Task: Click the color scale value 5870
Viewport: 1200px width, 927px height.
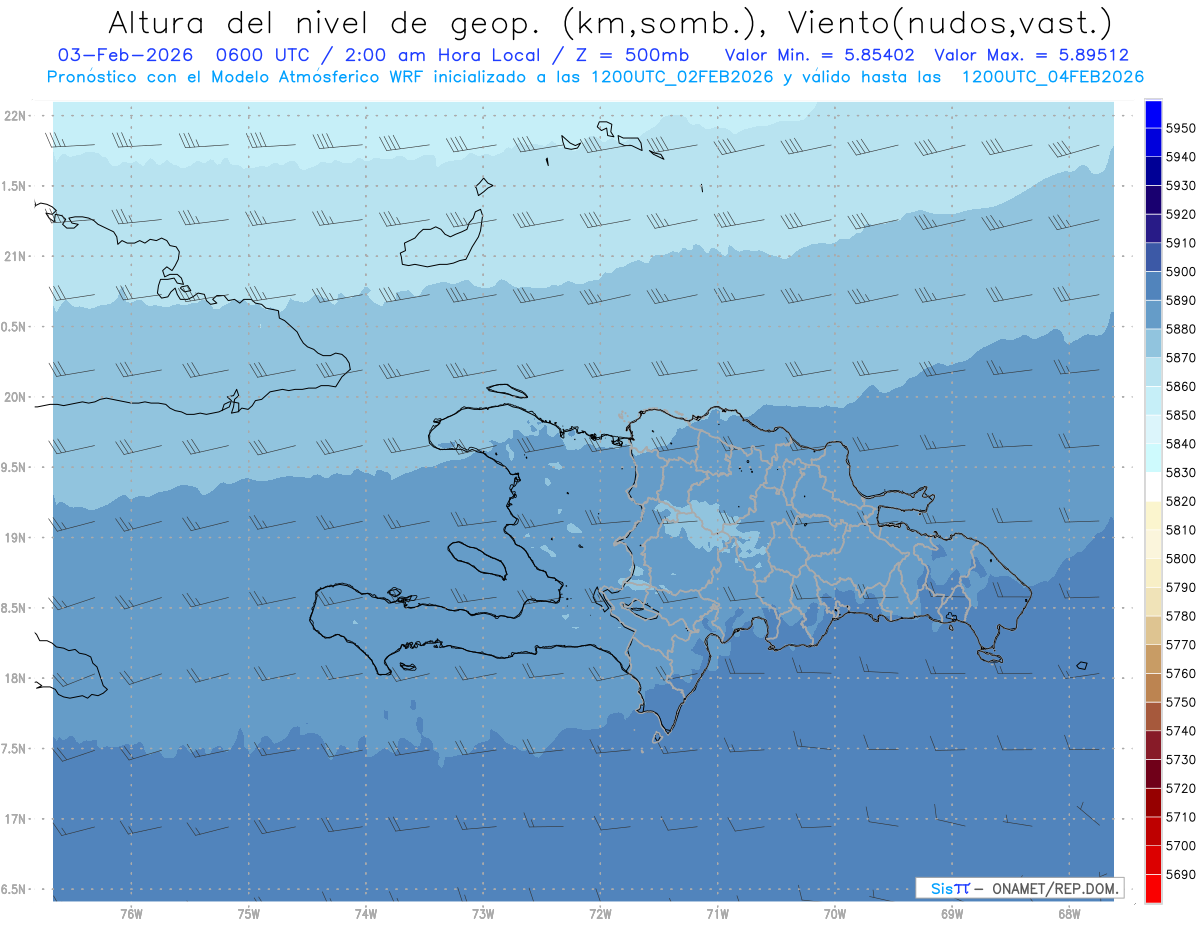Action: point(1180,358)
